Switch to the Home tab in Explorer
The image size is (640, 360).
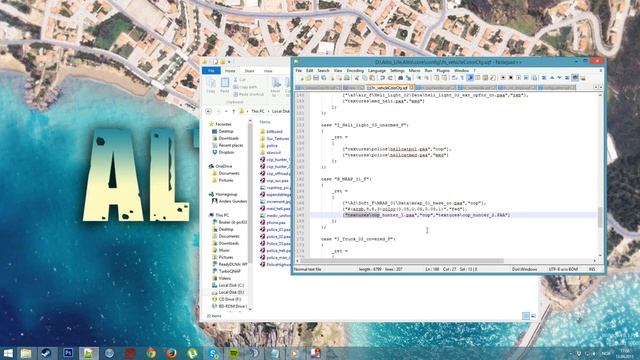[230, 71]
